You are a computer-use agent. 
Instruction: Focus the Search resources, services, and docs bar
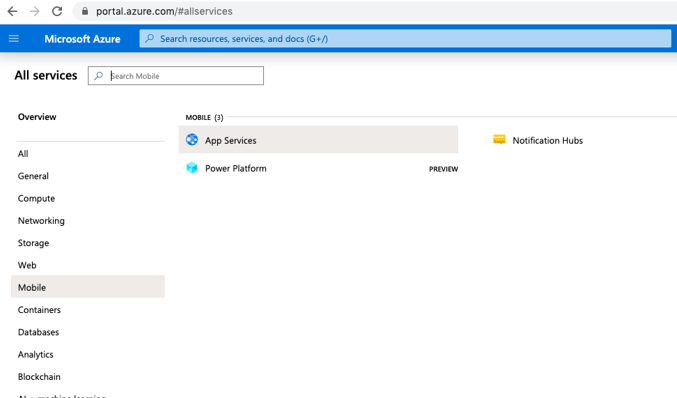tap(405, 38)
